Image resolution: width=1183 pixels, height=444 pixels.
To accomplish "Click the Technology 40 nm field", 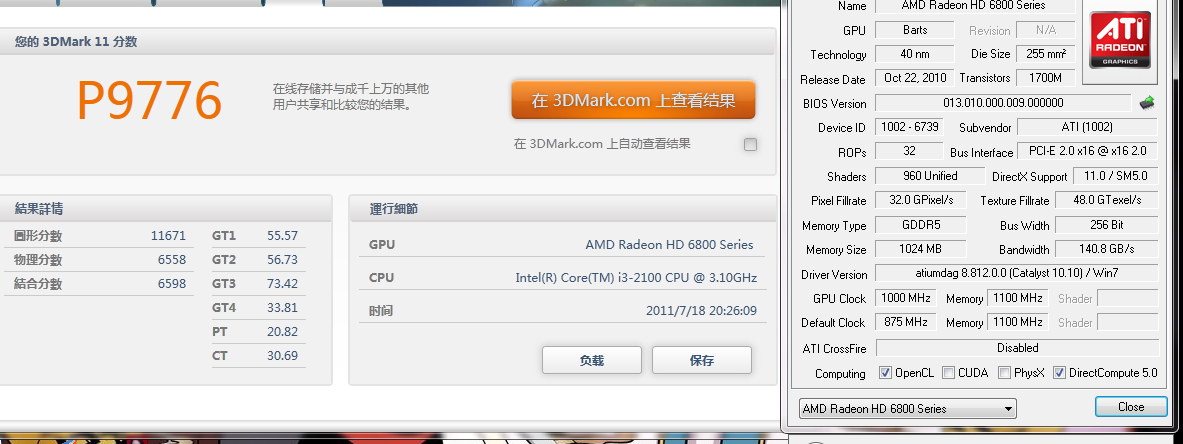I will click(915, 54).
